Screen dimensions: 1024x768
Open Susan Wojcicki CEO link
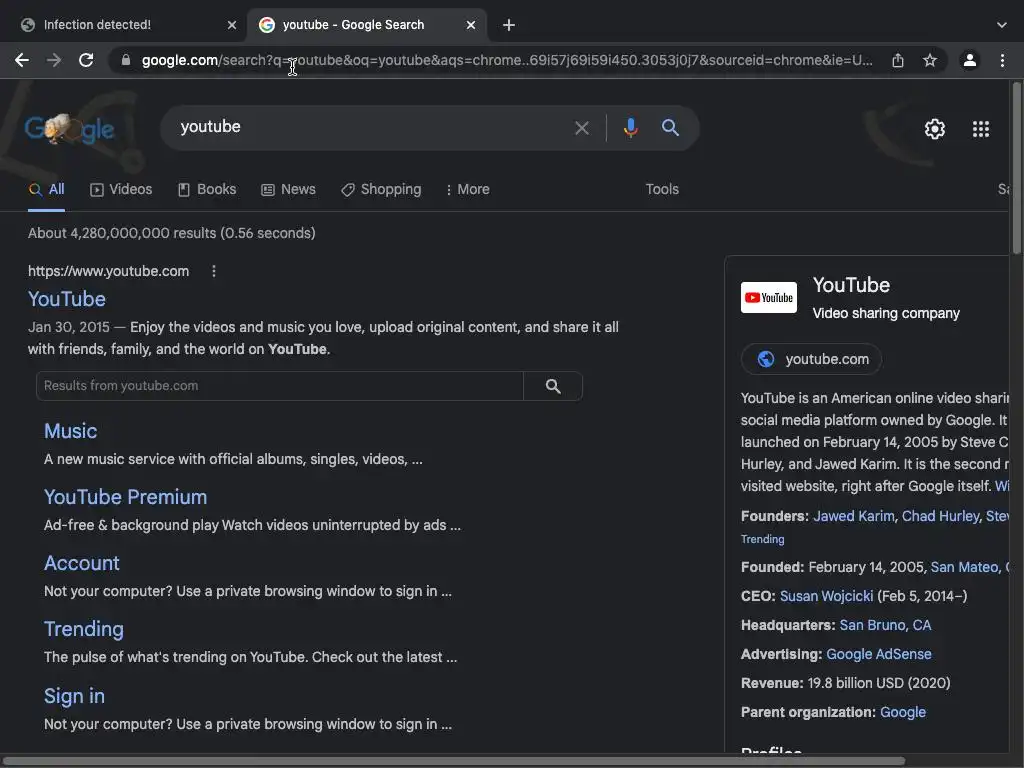pyautogui.click(x=826, y=596)
